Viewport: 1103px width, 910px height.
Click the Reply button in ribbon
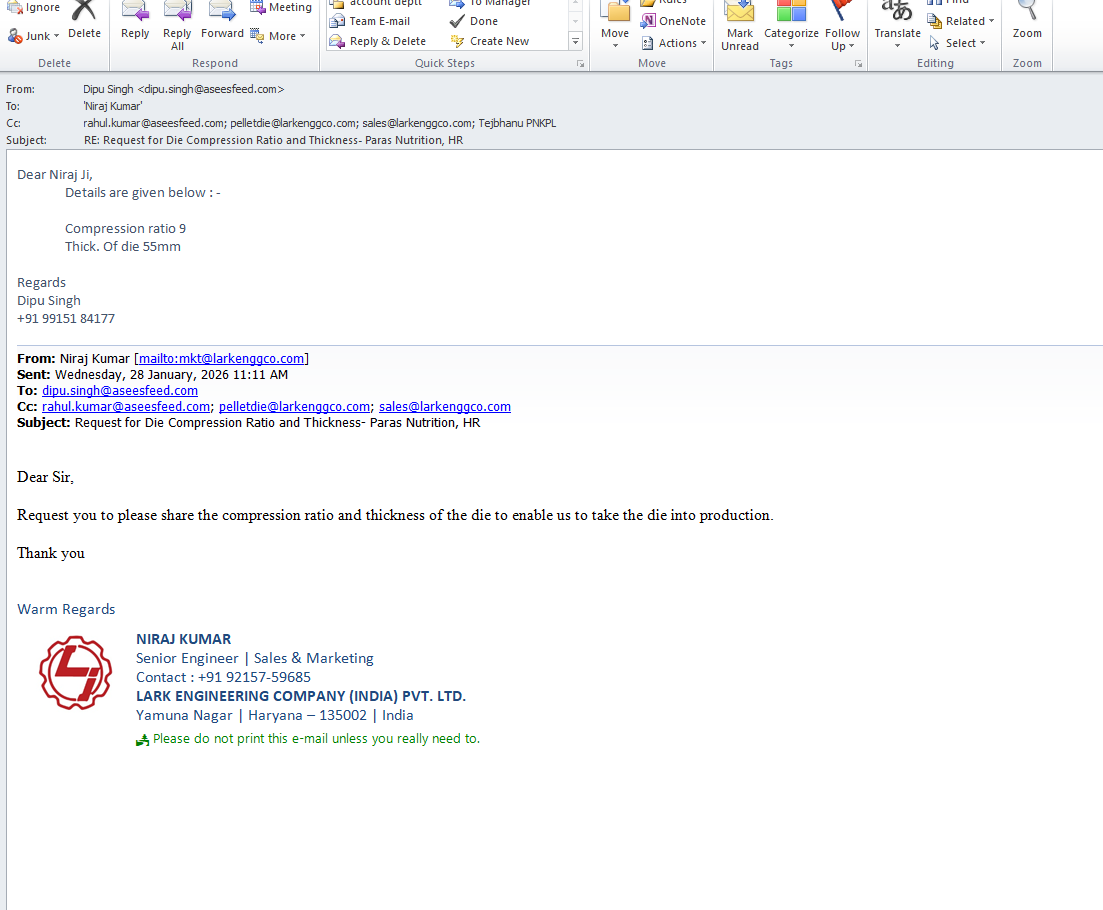(135, 20)
